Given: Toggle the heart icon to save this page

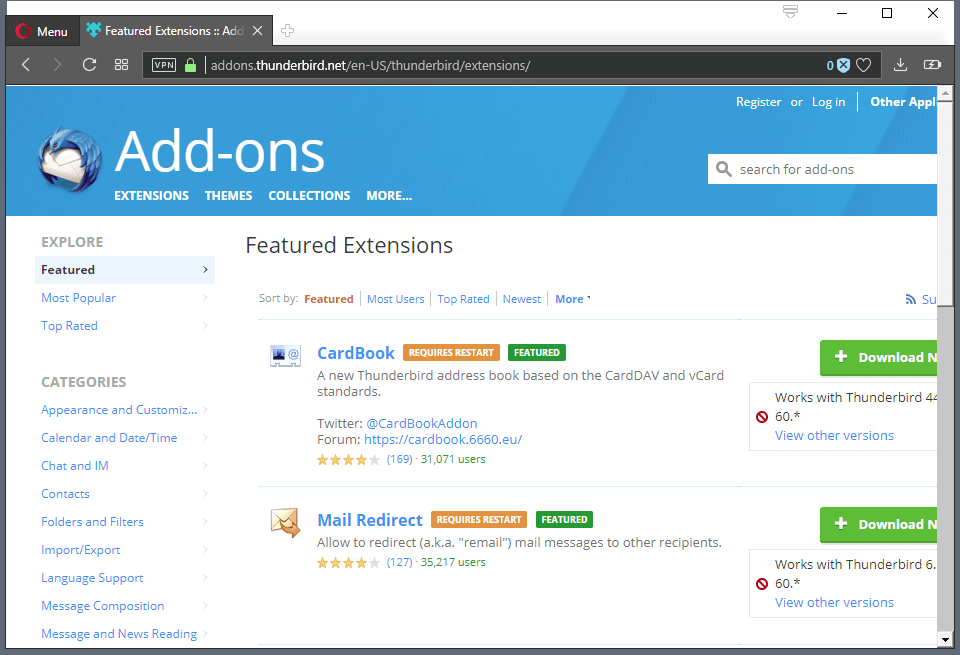Looking at the screenshot, I should click(862, 64).
